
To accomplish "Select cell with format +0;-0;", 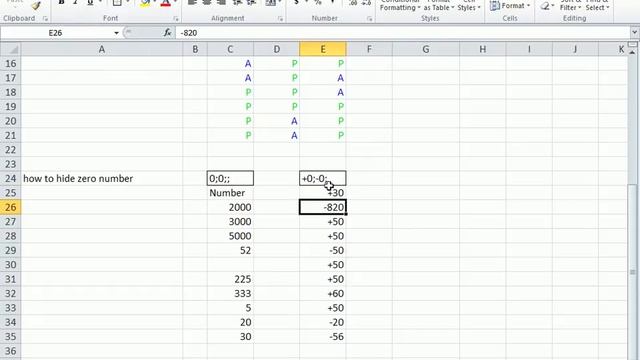I will coord(322,178).
